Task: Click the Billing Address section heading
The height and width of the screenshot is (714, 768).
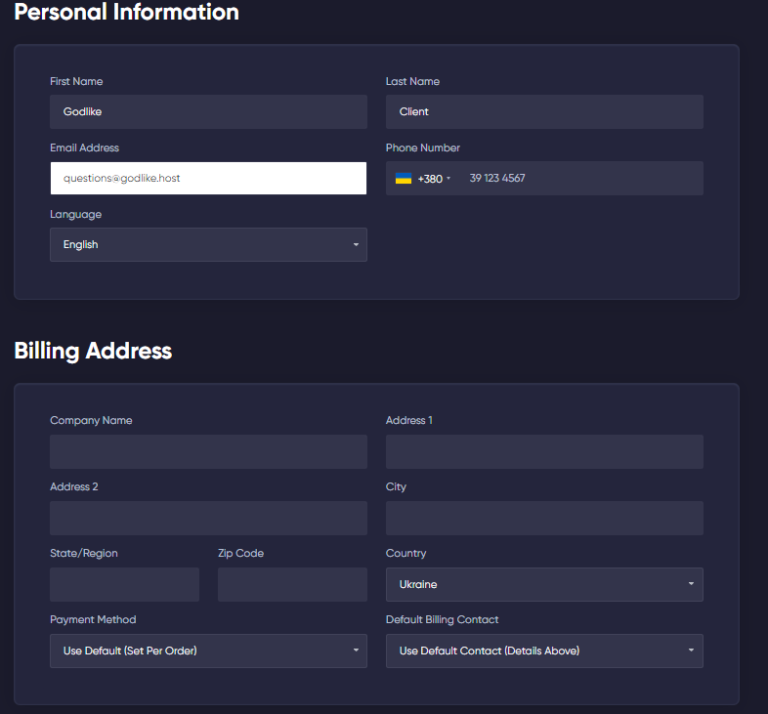Action: [93, 351]
